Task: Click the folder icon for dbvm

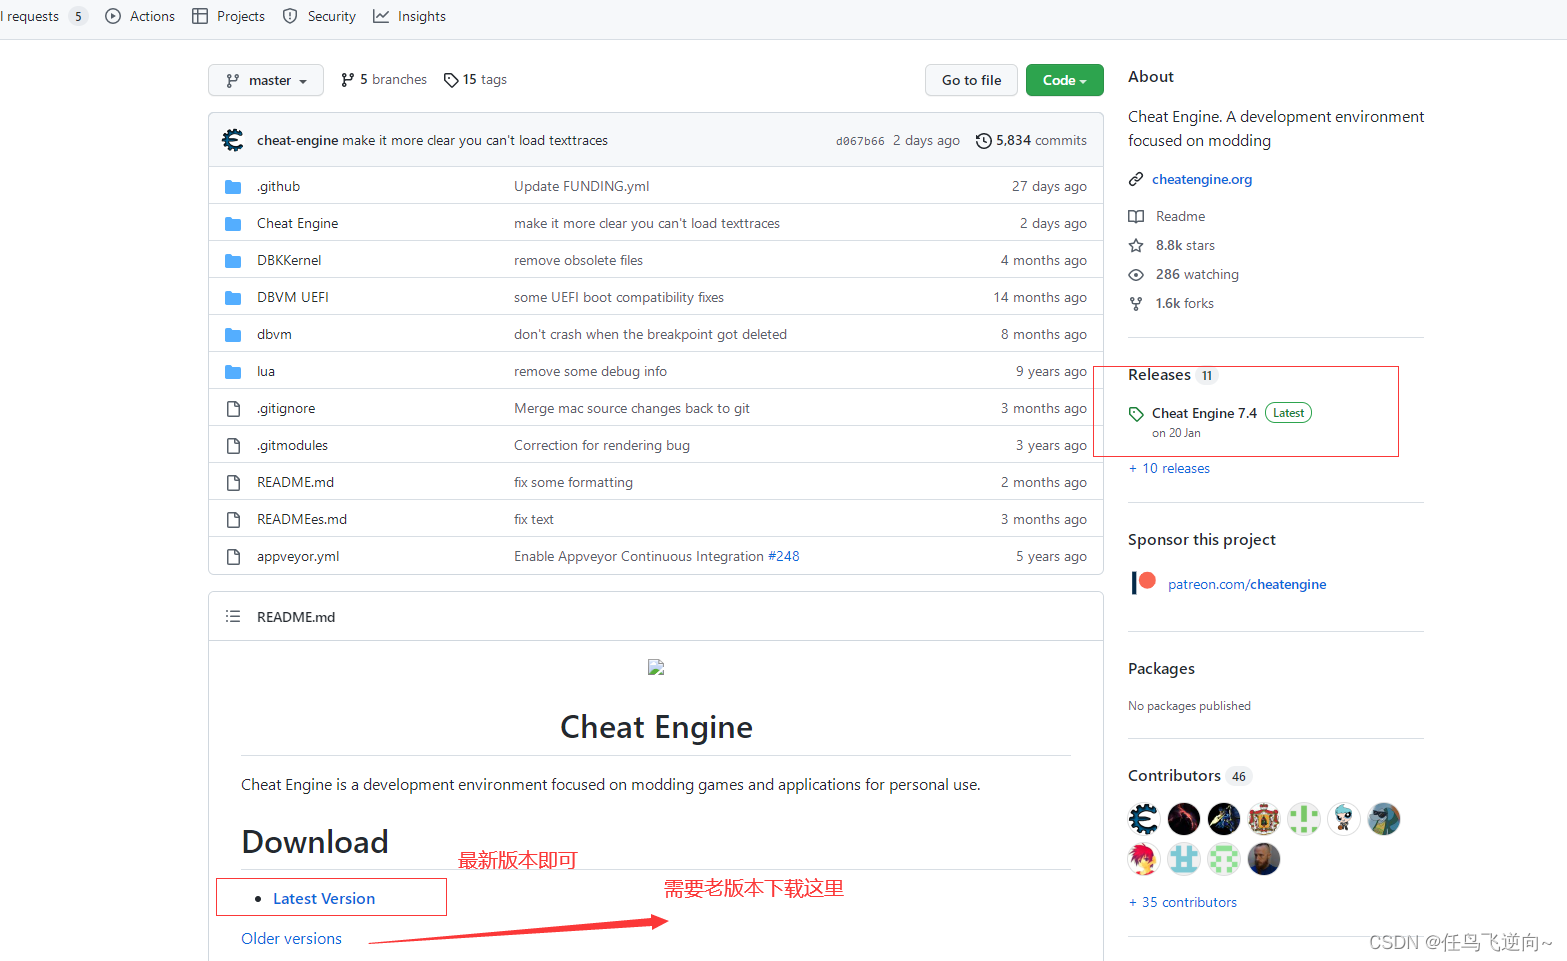Action: [233, 335]
